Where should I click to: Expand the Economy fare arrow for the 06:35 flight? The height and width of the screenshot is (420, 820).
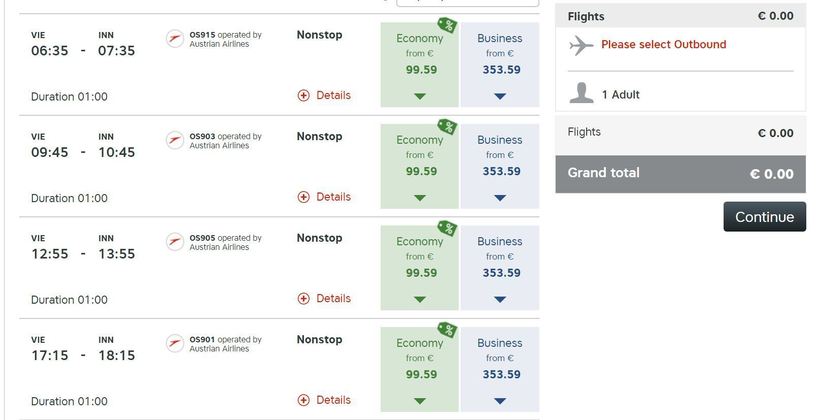(420, 96)
